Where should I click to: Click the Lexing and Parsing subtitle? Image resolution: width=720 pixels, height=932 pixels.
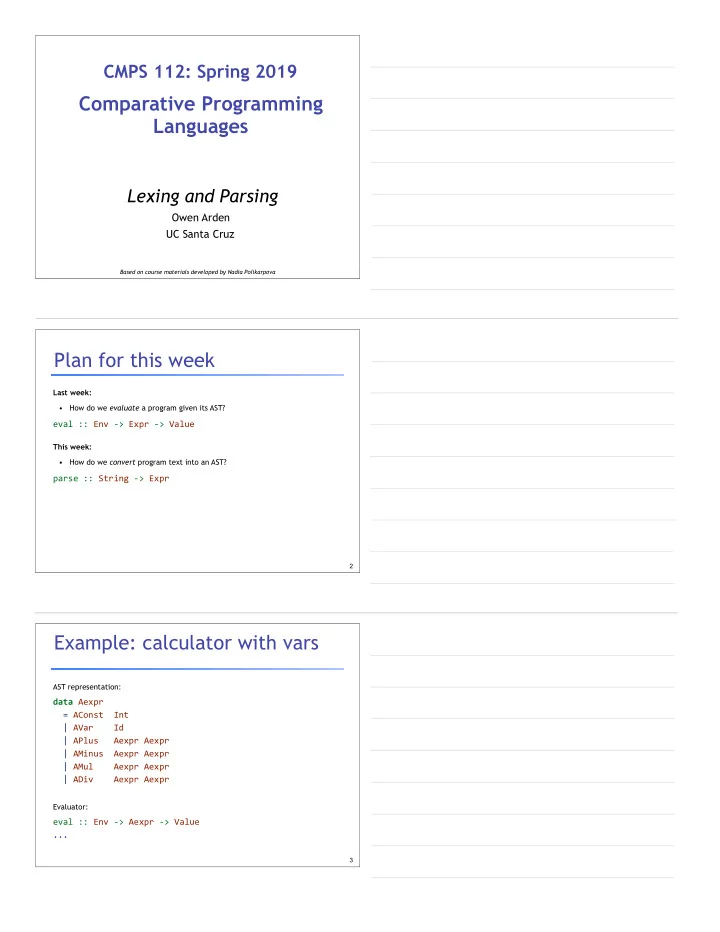tap(203, 196)
